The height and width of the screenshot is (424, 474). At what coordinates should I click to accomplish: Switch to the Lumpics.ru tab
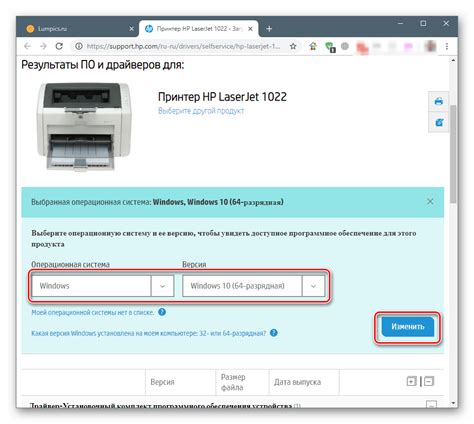(78, 29)
